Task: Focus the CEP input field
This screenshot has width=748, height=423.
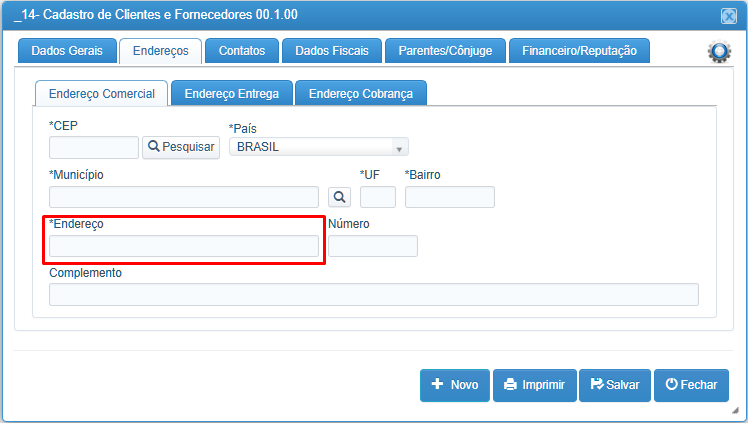Action: [94, 147]
